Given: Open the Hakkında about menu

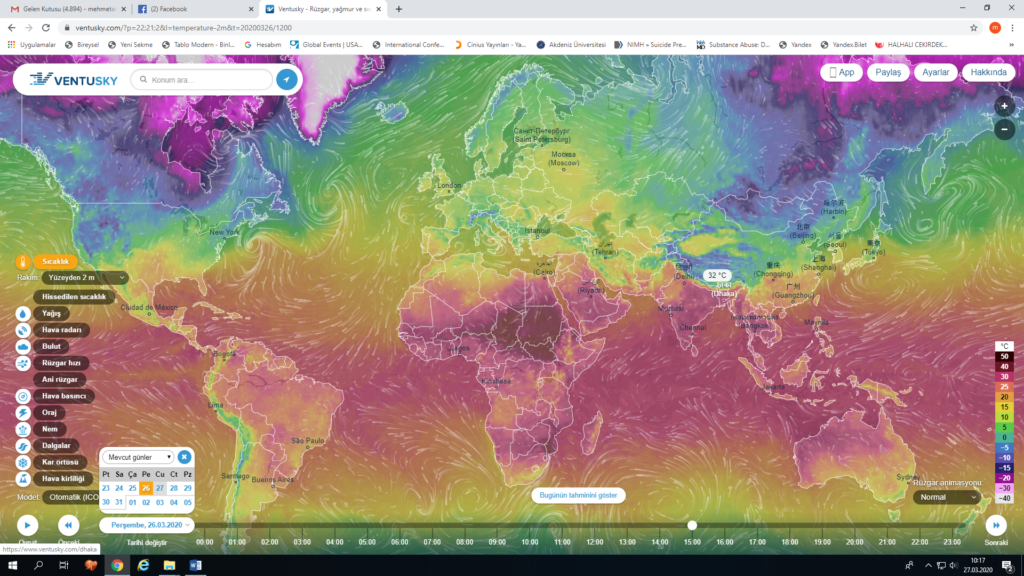Looking at the screenshot, I should pyautogui.click(x=988, y=72).
